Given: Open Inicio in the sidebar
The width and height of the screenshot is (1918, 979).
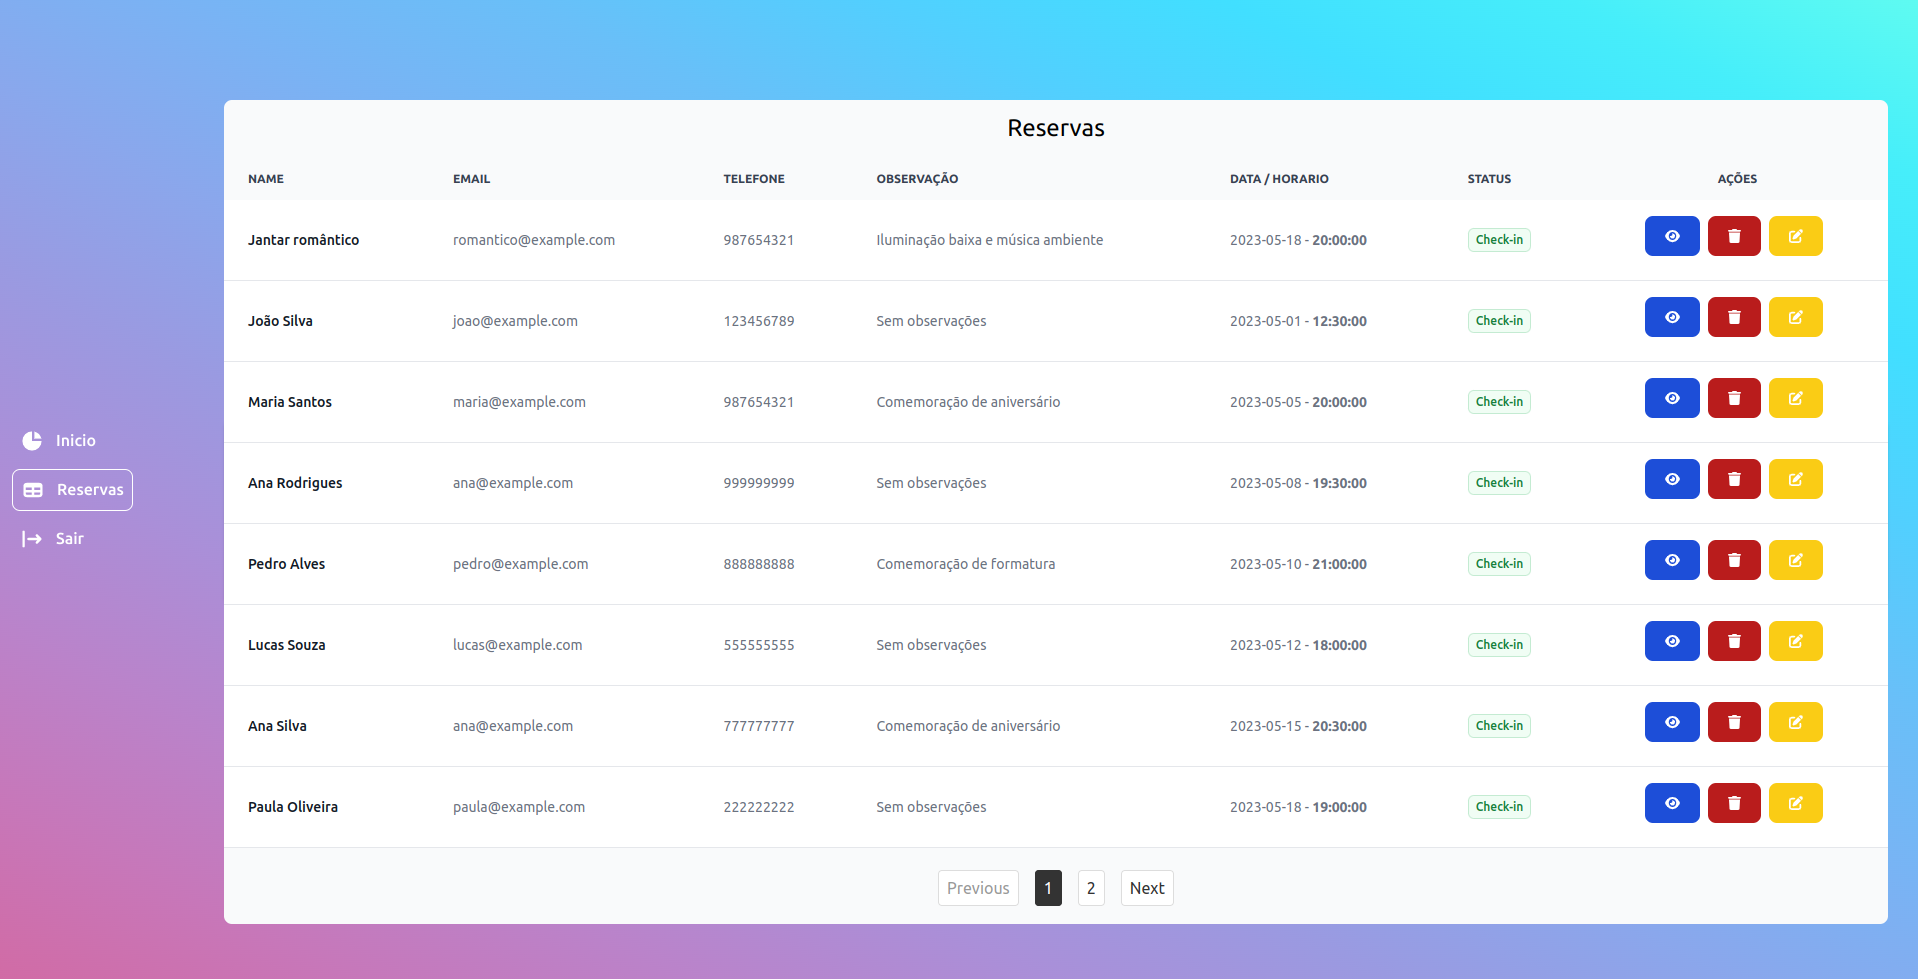Looking at the screenshot, I should [x=60, y=441].
